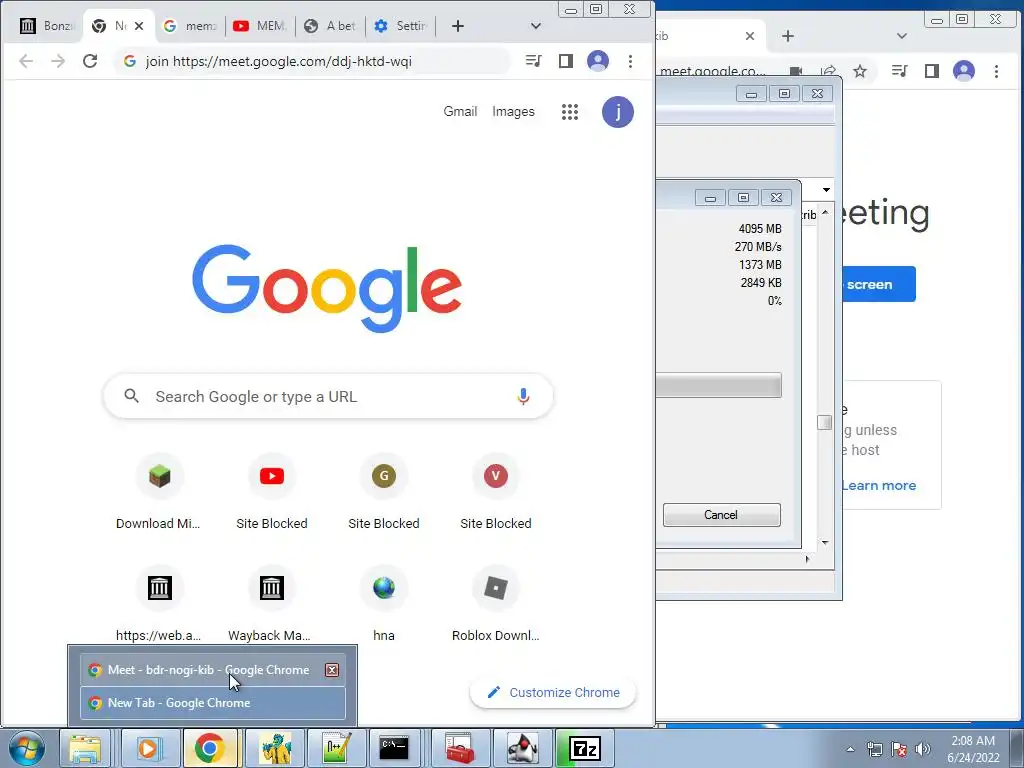Open the three-dot Chrome menu in the front window
This screenshot has width=1024, height=768.
[630, 61]
